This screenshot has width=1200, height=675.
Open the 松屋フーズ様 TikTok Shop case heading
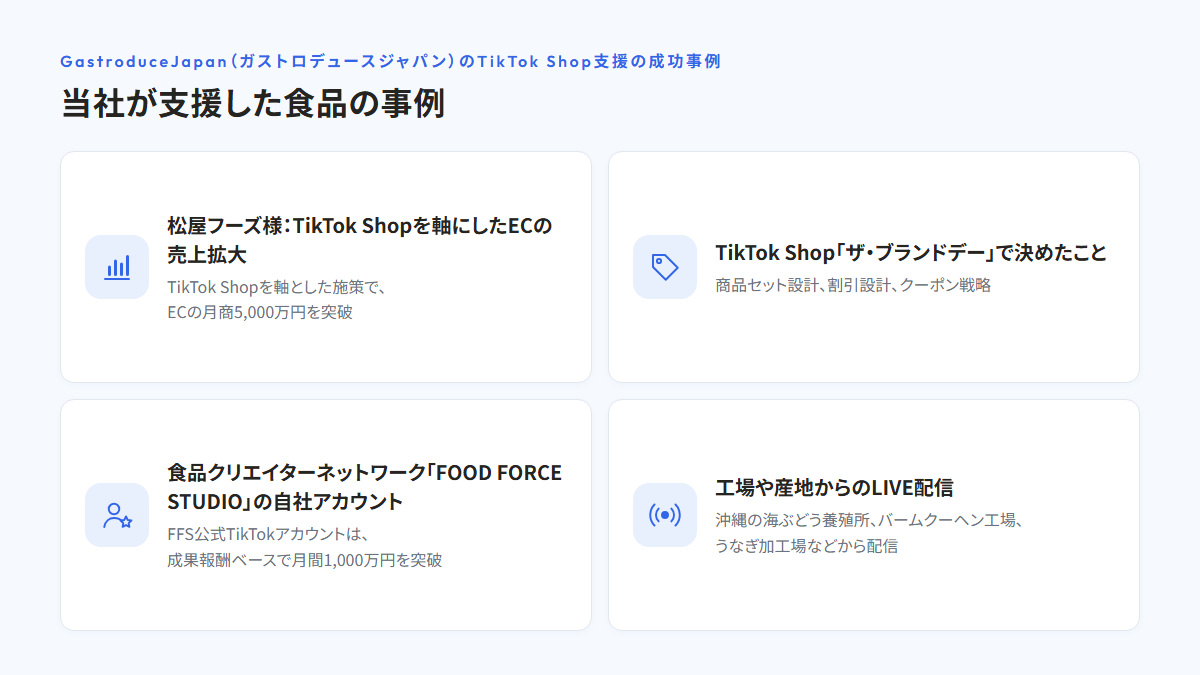pyautogui.click(x=360, y=239)
